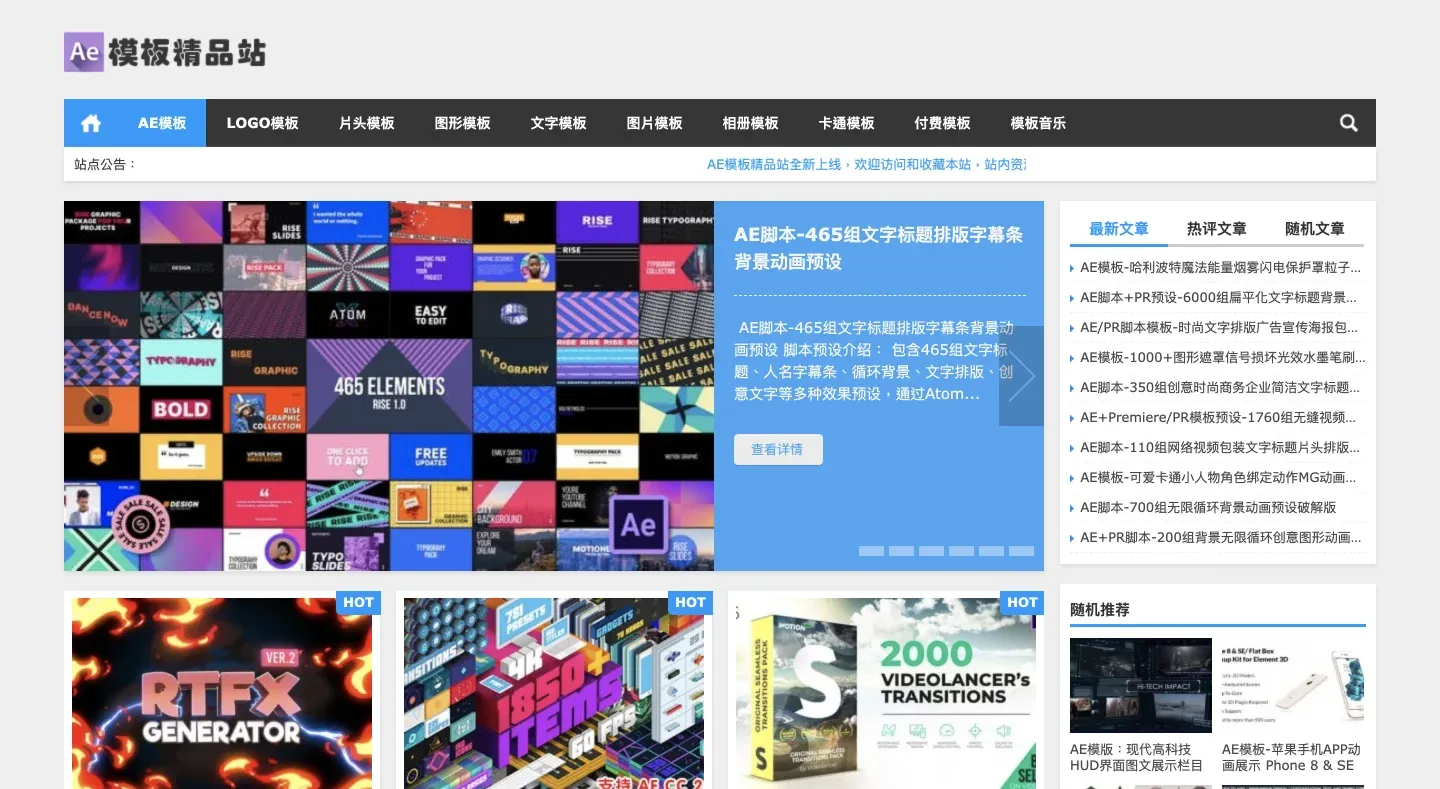Open article AE脚本+PR预设-6000组扁平化文字标题
1440x789 pixels.
(x=1218, y=298)
